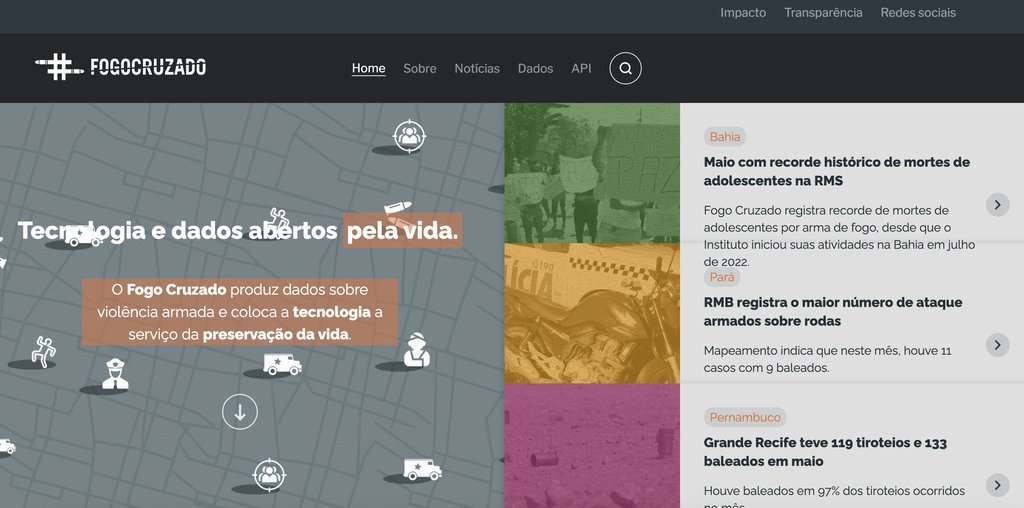Click the pink bullet casings thumbnail
The image size is (1024, 508).
tap(592, 446)
